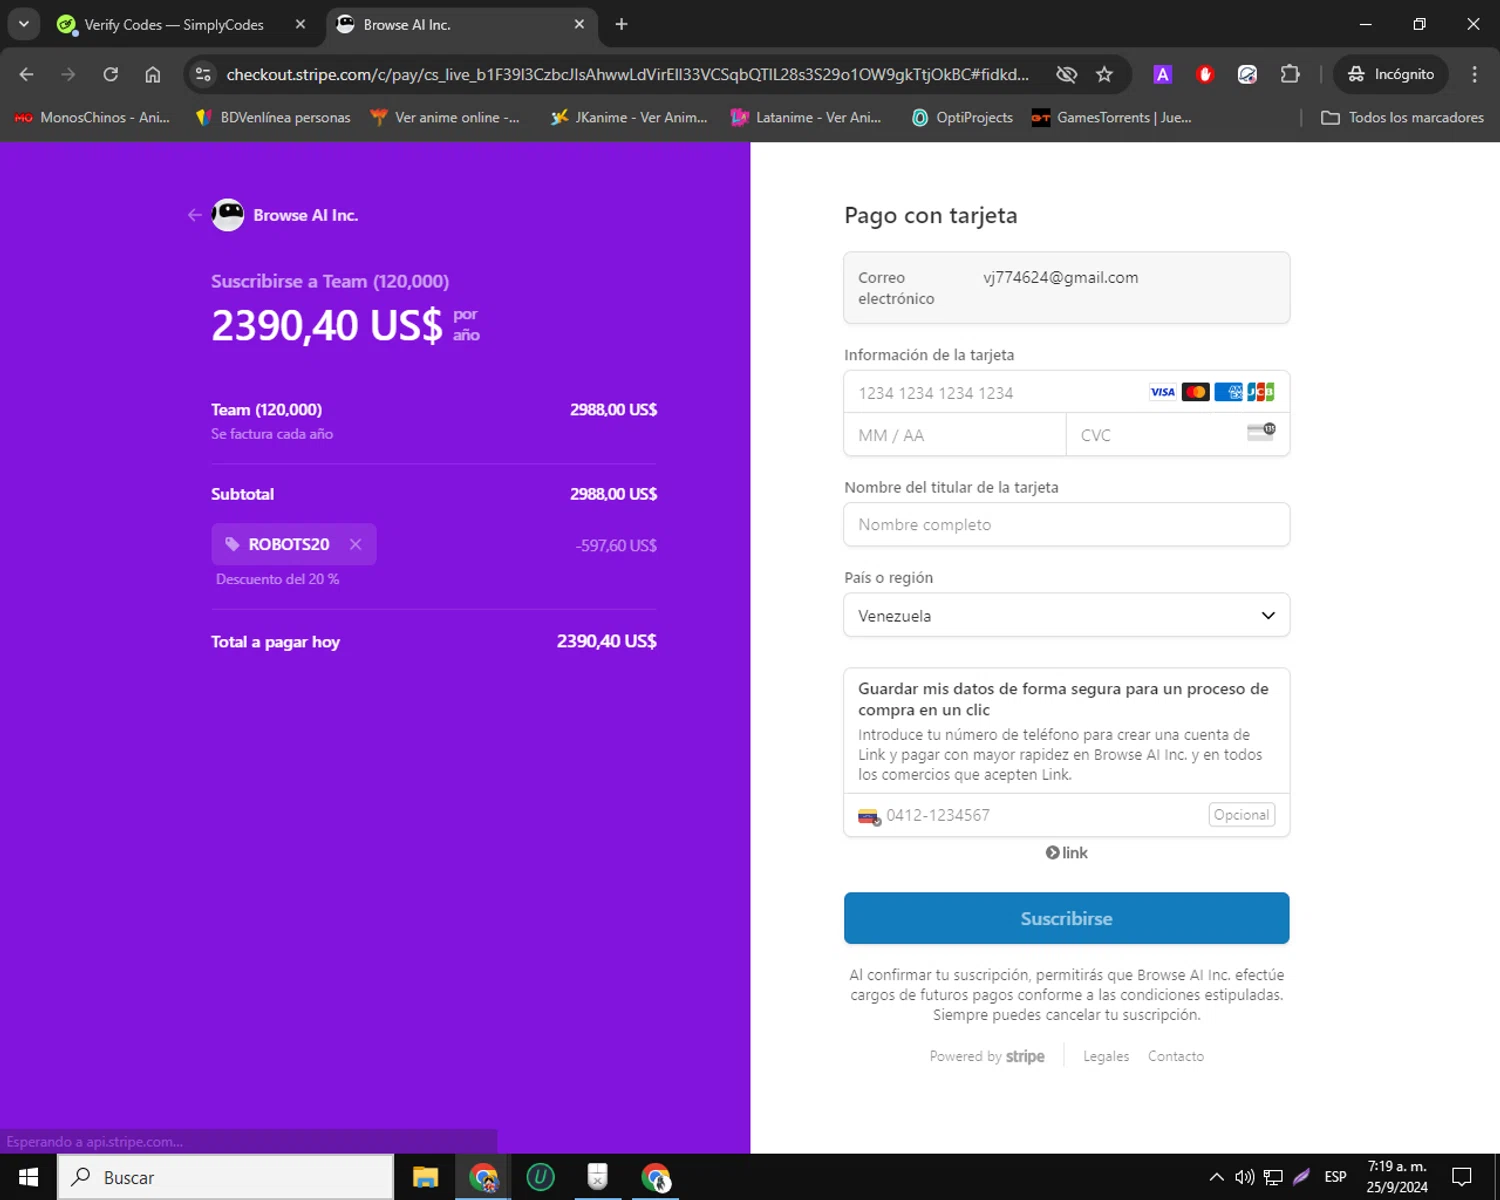Bookmark this page with the star icon
This screenshot has height=1200, width=1500.
[x=1104, y=74]
